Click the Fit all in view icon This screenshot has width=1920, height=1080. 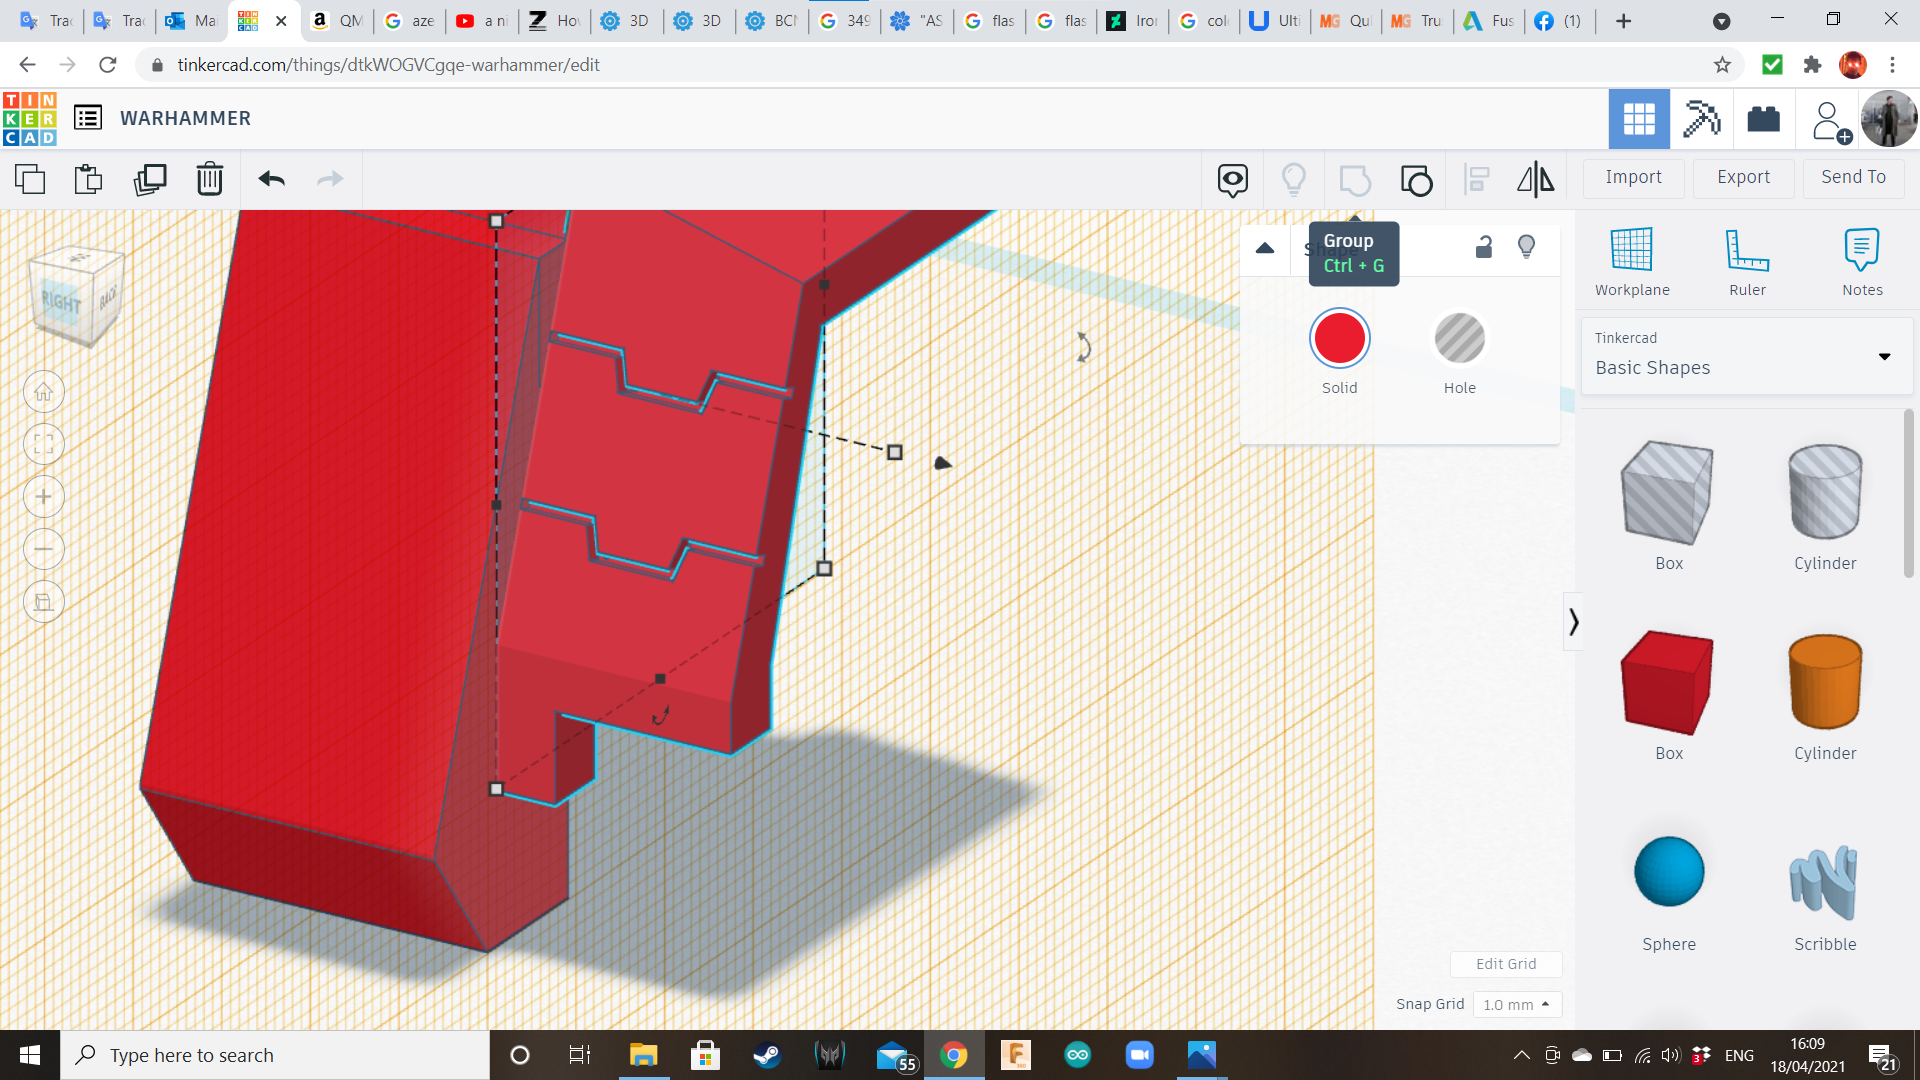[44, 444]
